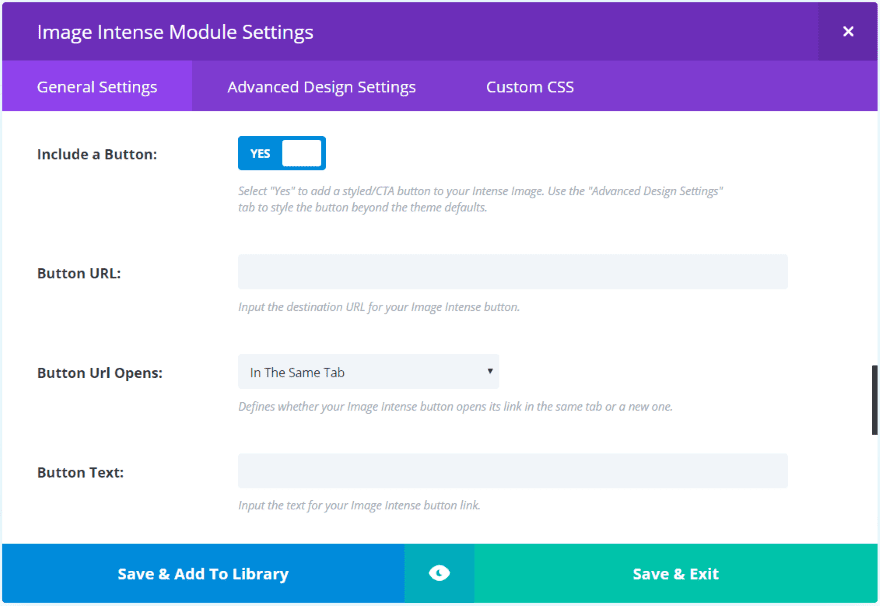880x606 pixels.
Task: Click the Button Text label
Action: 80,472
